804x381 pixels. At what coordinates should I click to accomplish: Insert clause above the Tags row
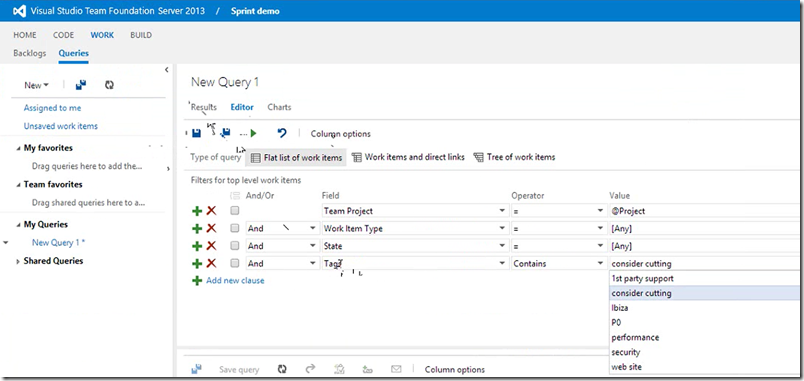[197, 263]
